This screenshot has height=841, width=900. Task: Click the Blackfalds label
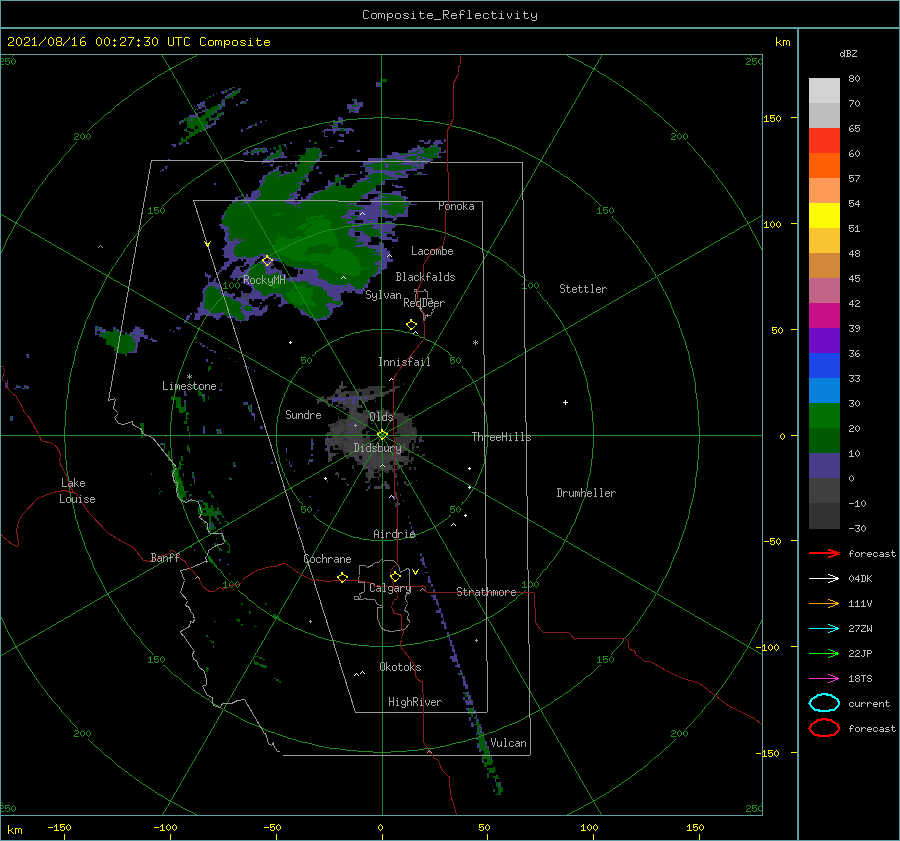pyautogui.click(x=425, y=277)
